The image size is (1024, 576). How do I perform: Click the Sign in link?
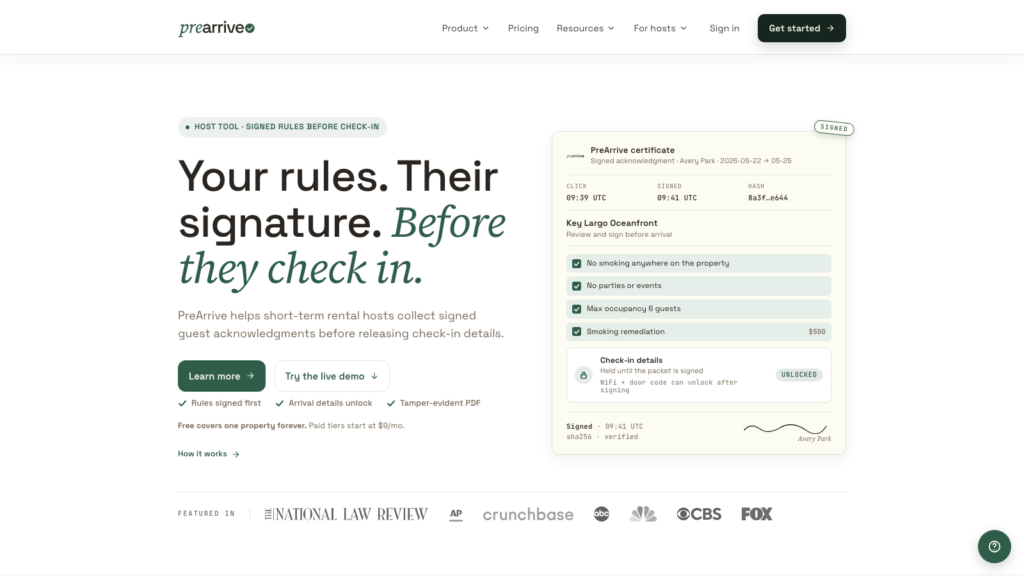pos(724,28)
